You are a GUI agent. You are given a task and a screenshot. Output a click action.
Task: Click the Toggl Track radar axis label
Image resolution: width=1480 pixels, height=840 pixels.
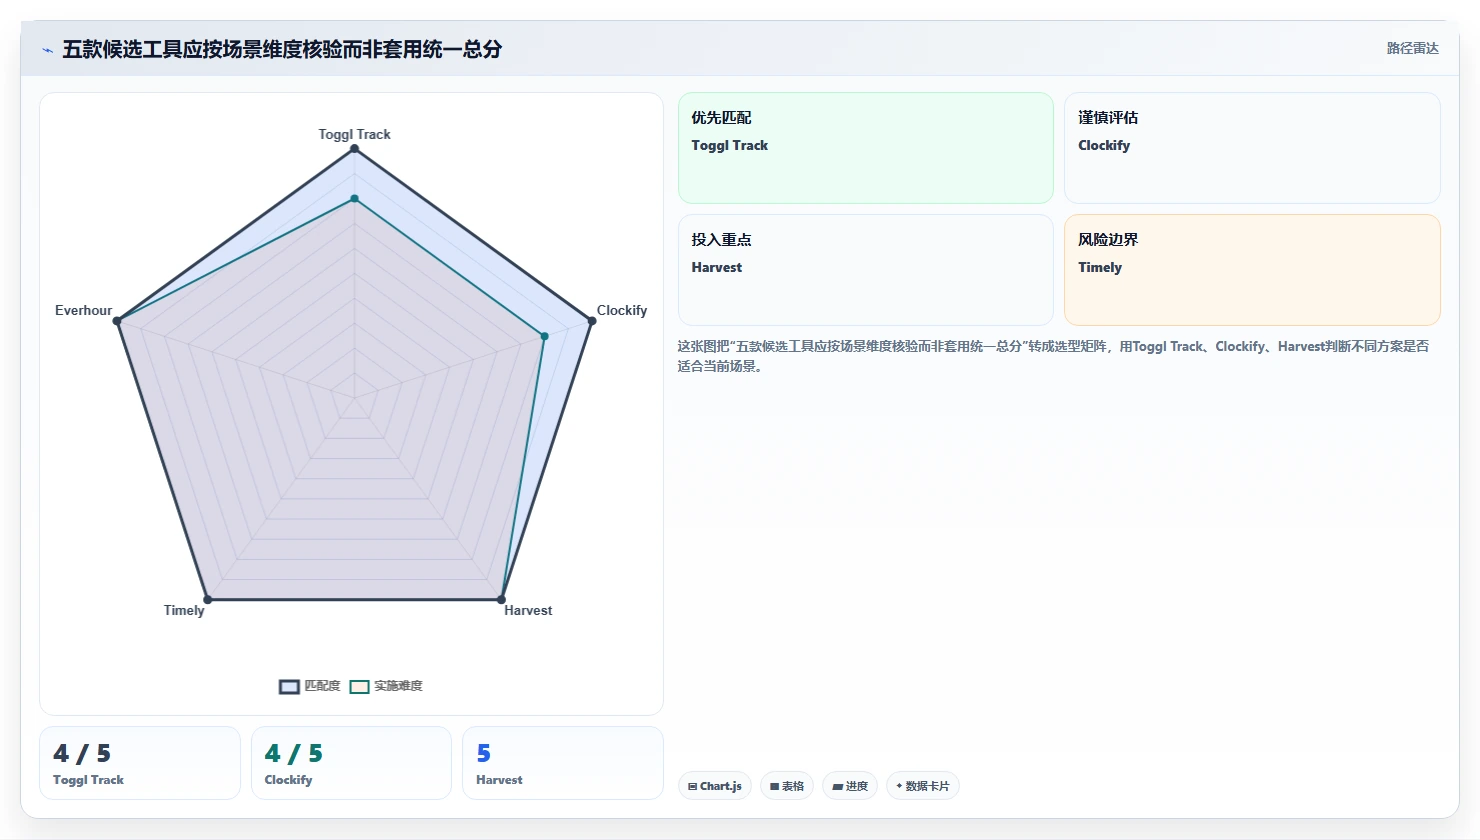tap(354, 134)
